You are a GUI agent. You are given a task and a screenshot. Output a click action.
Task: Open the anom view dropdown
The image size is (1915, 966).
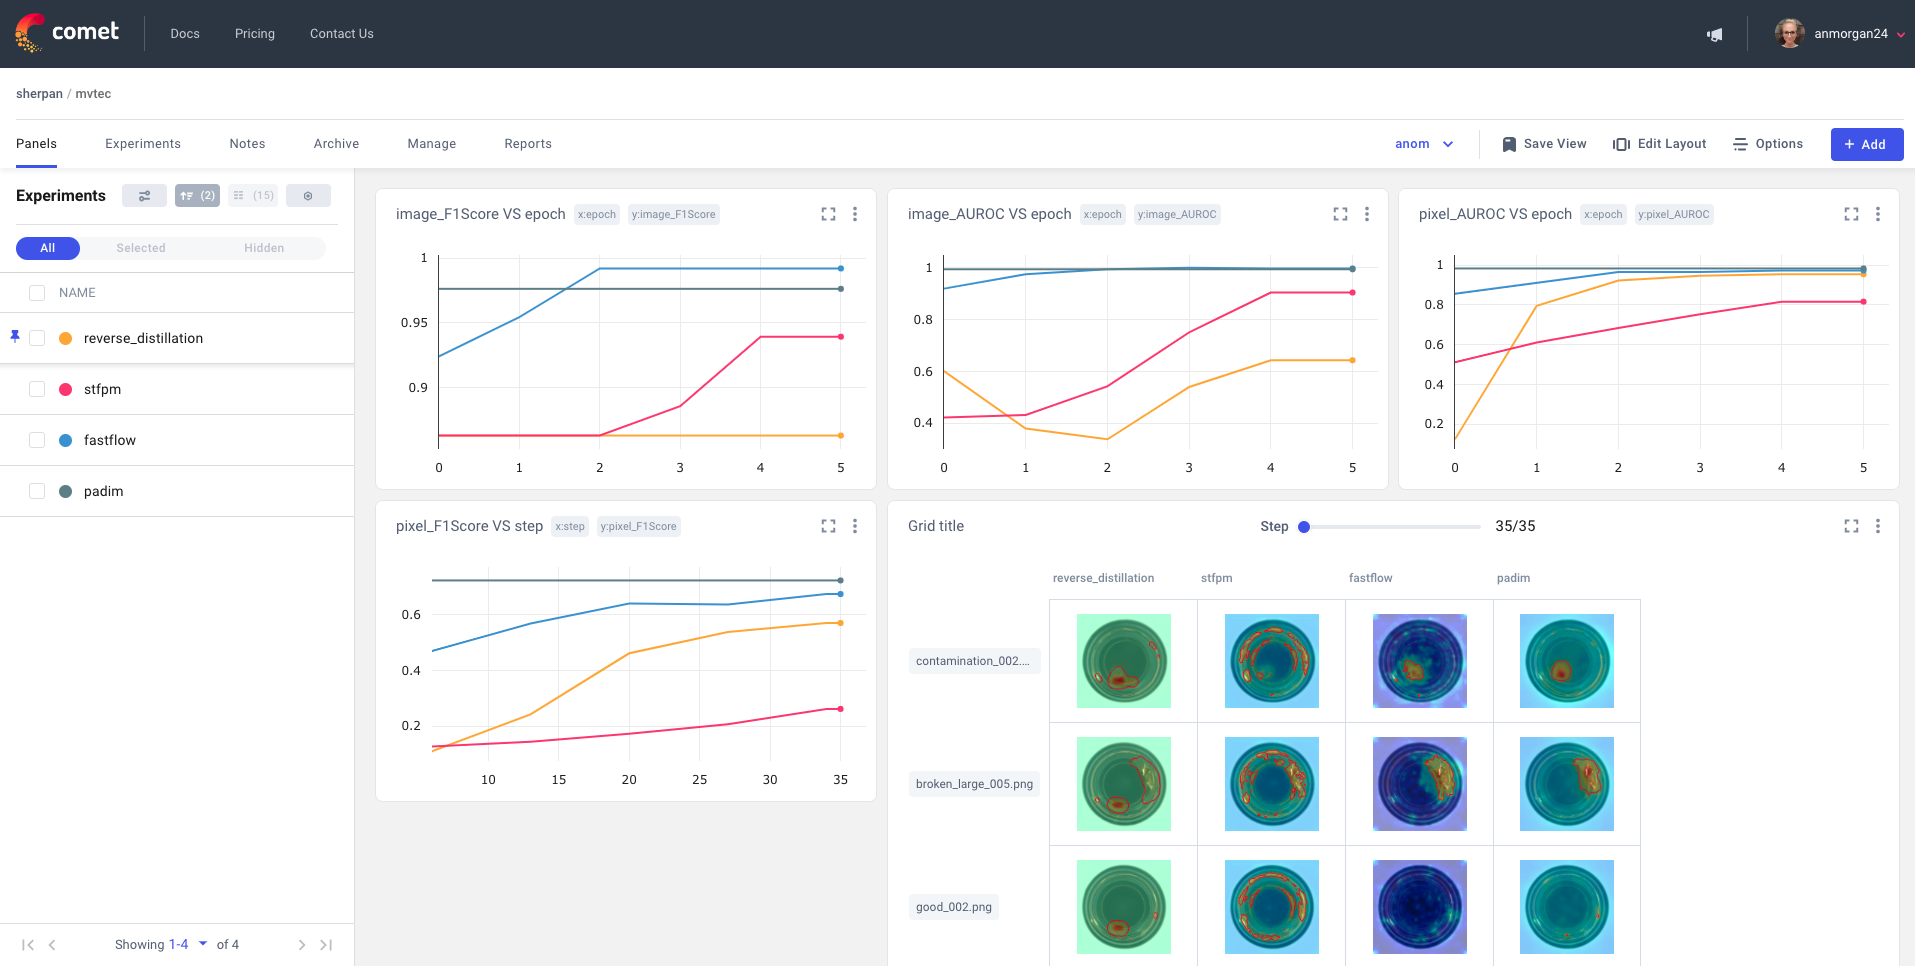tap(1424, 144)
